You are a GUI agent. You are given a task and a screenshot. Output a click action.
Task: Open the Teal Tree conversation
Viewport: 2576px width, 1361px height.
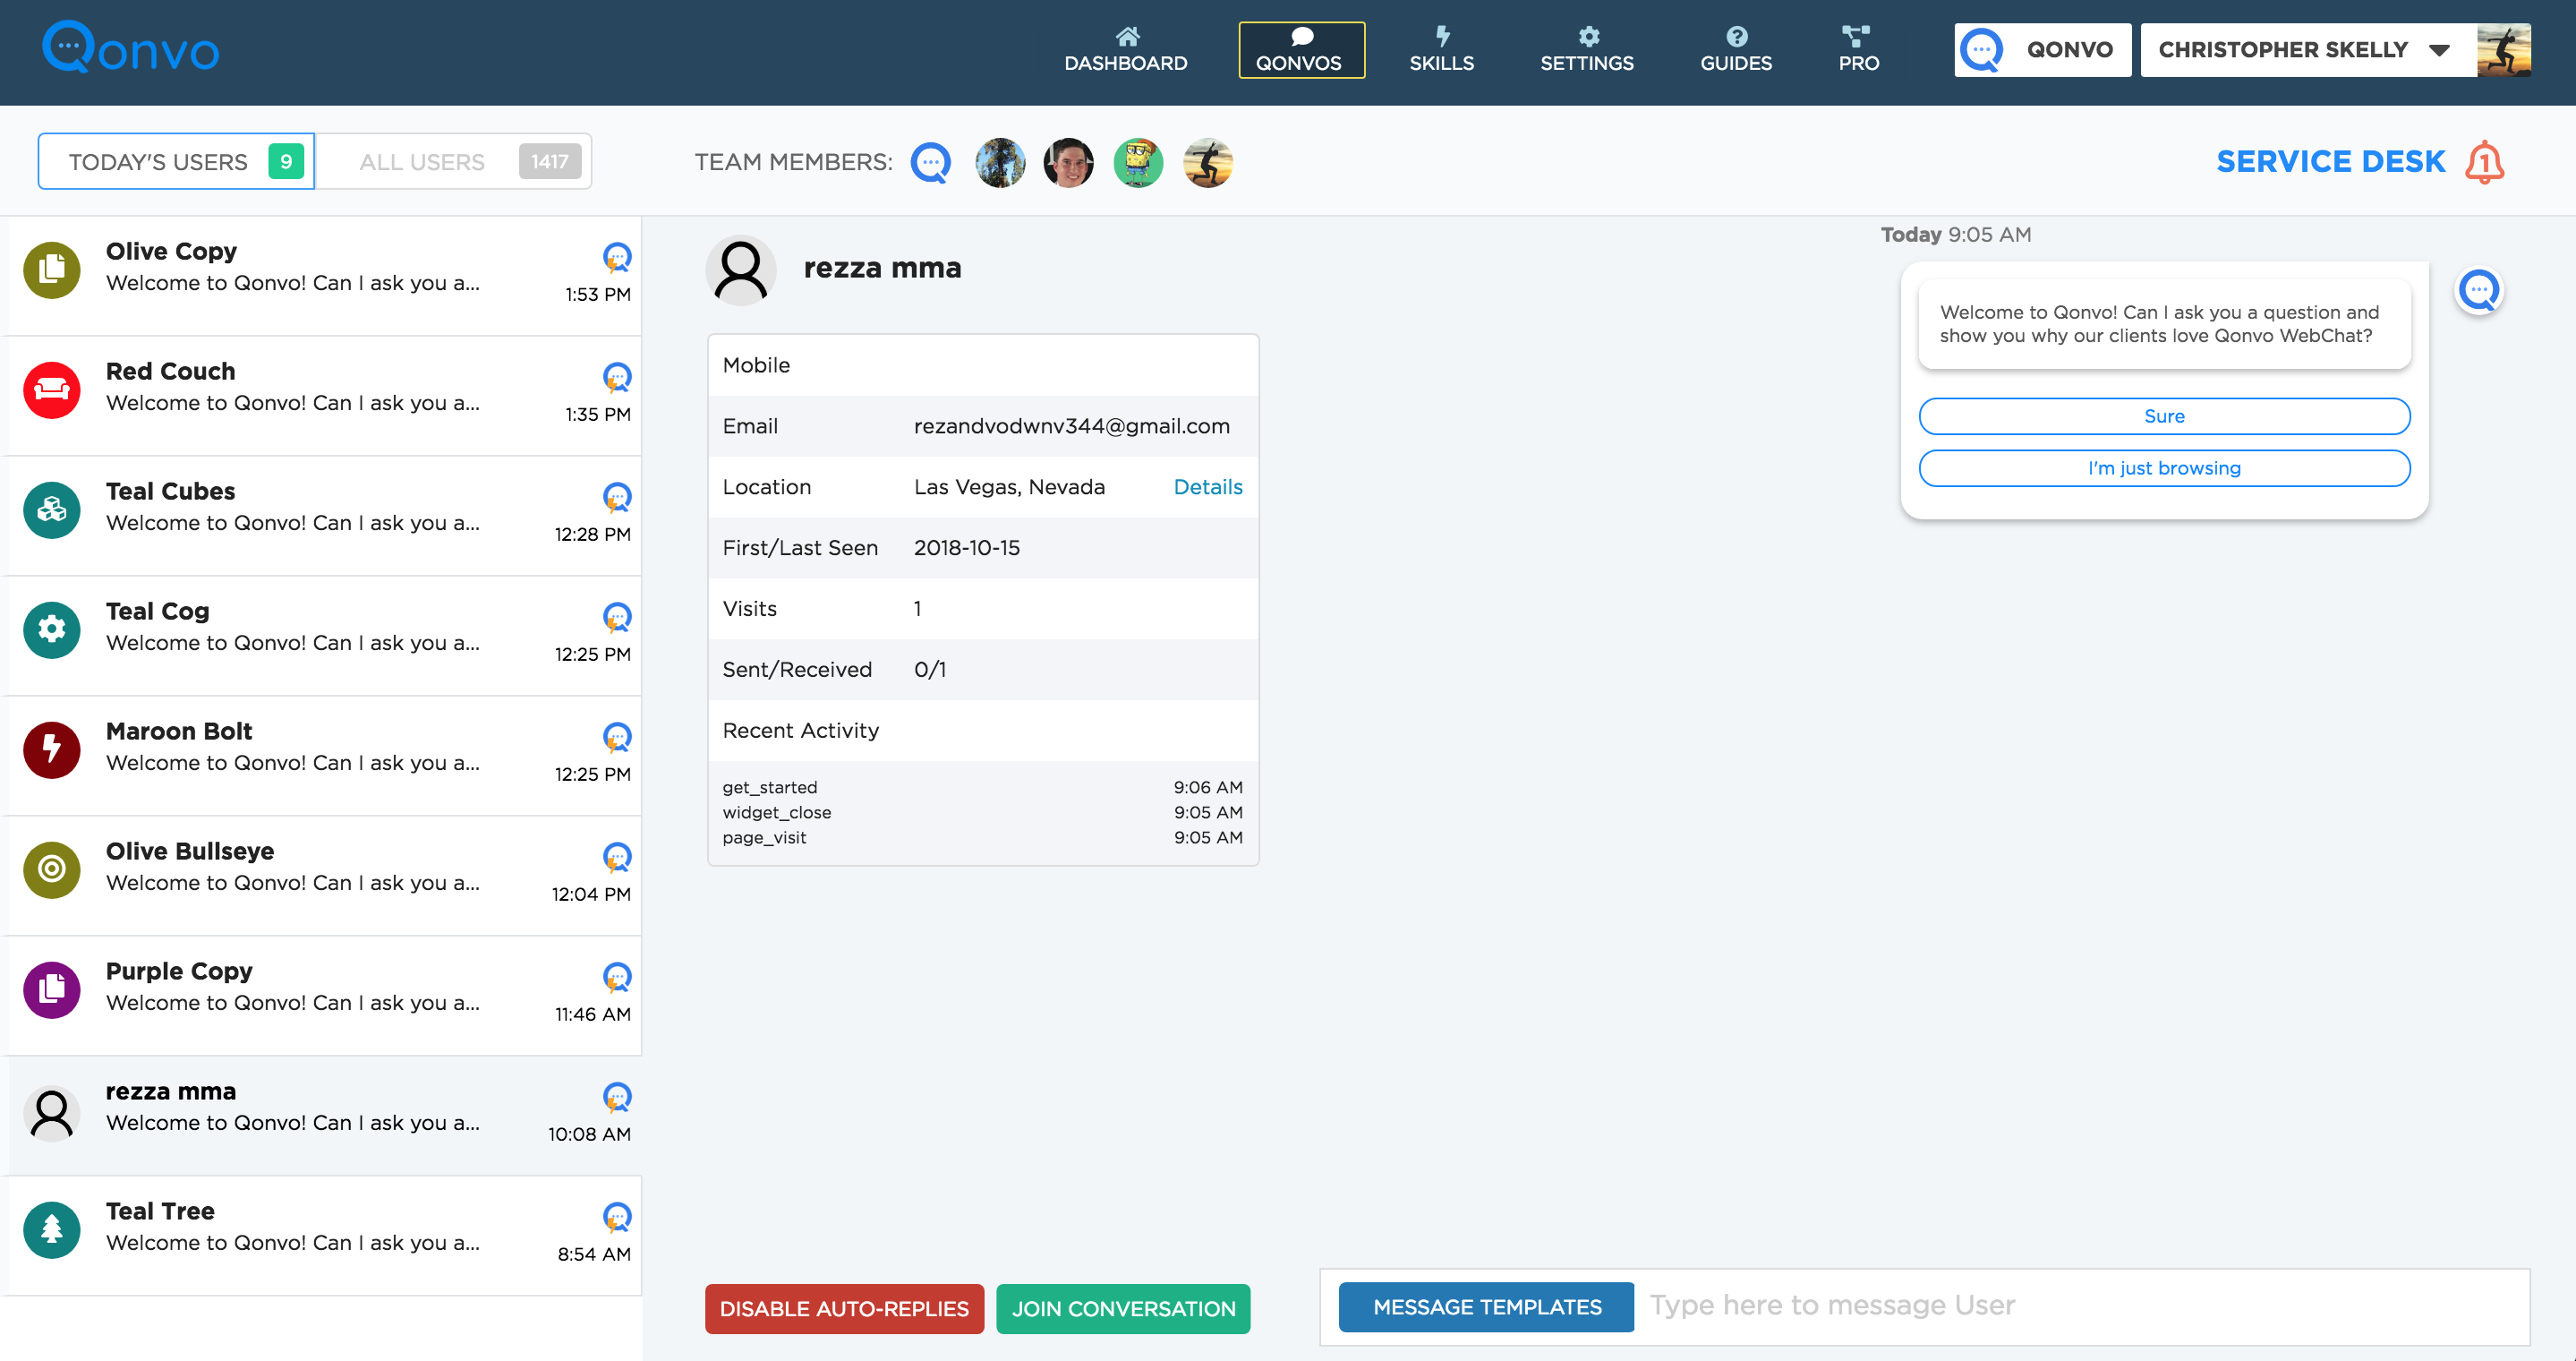[x=322, y=1235]
